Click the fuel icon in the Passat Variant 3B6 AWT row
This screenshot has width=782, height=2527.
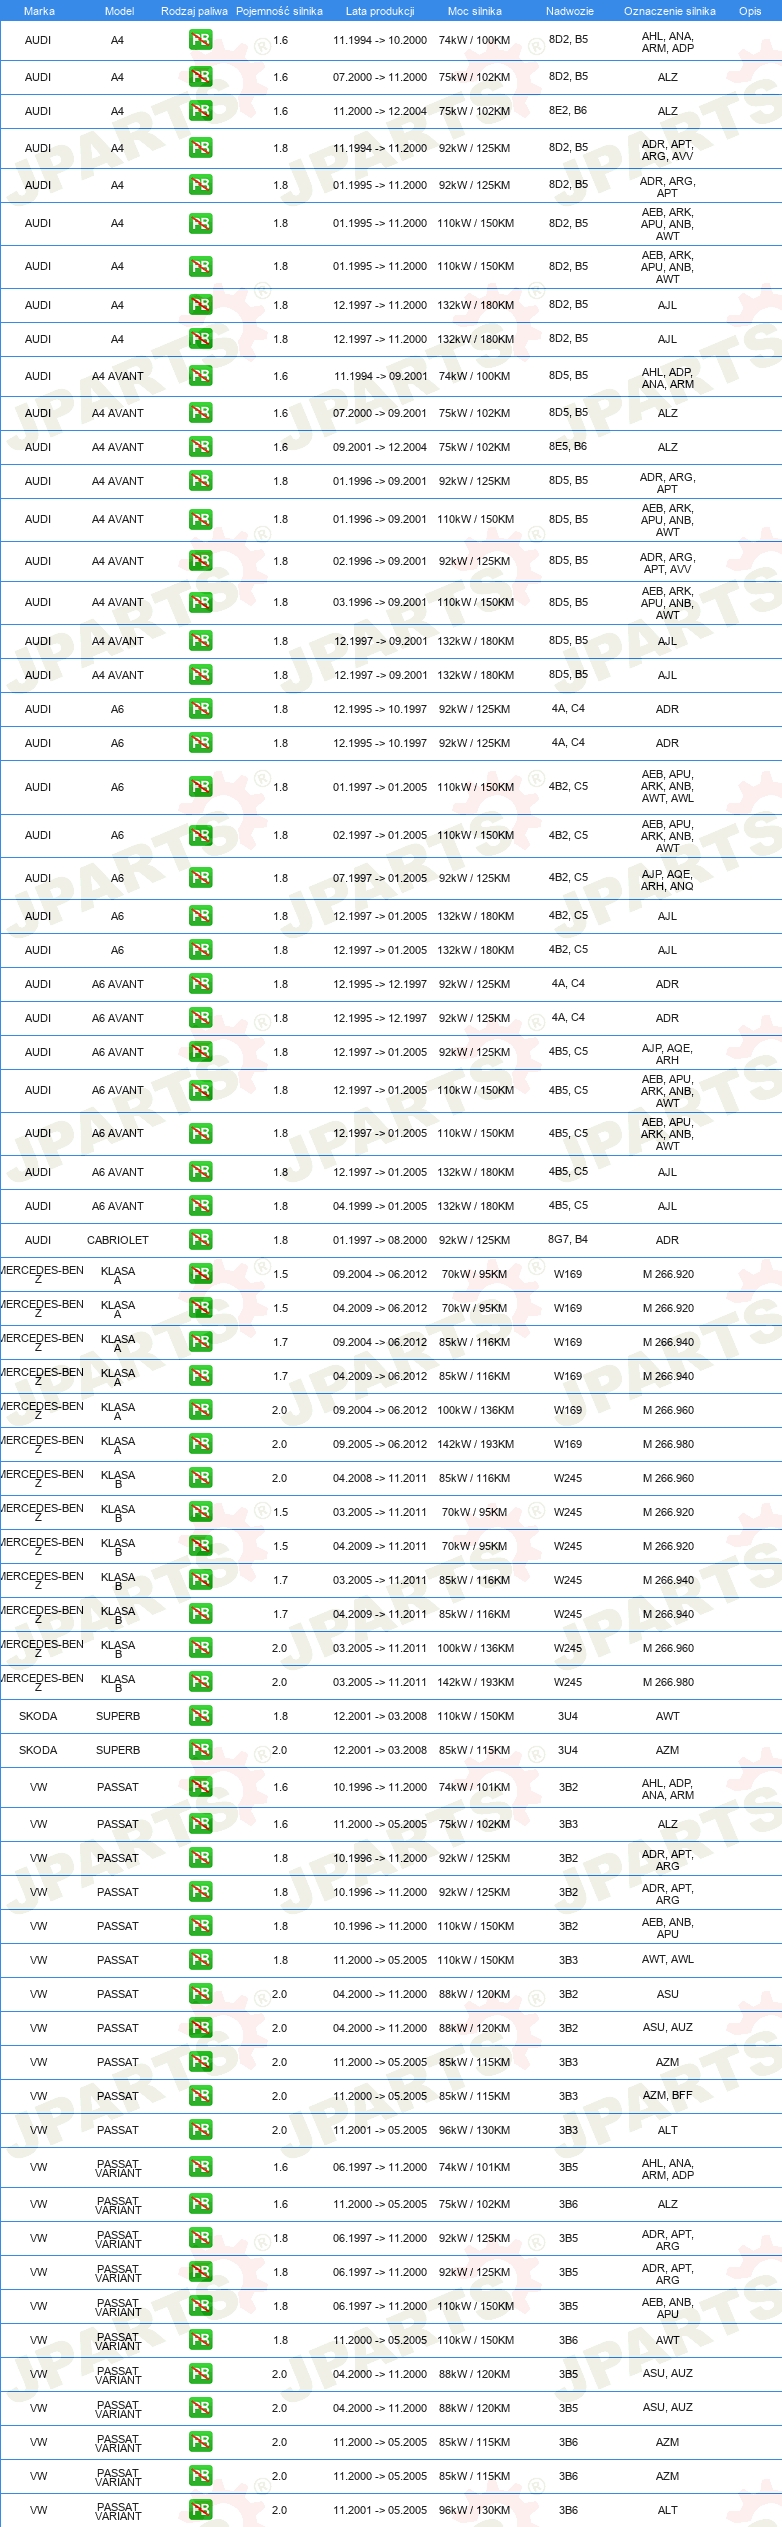click(200, 2340)
